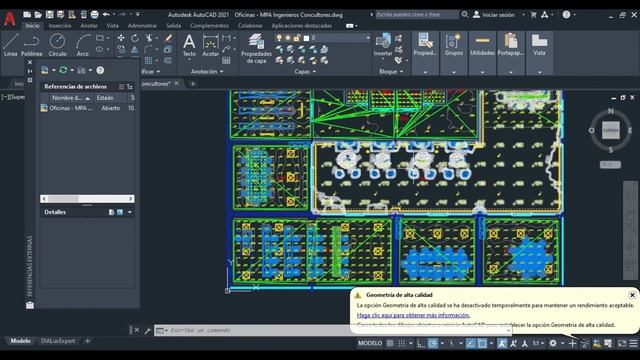Select the Fillet (Empalme) tool
Image resolution: width=640 pixels, height=360 pixels.
148,49
